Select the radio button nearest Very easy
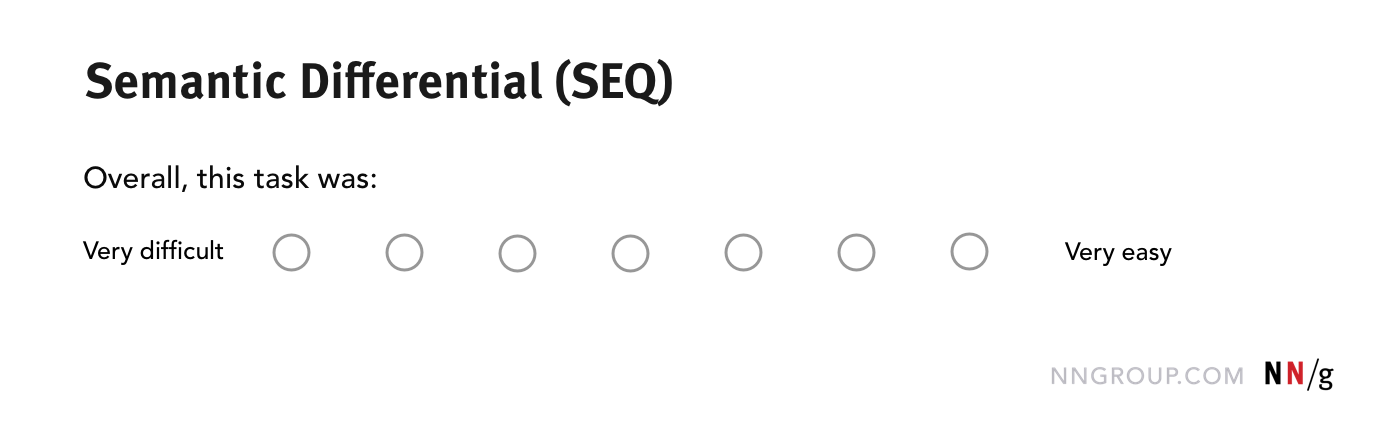The width and height of the screenshot is (1384, 437). coord(969,253)
